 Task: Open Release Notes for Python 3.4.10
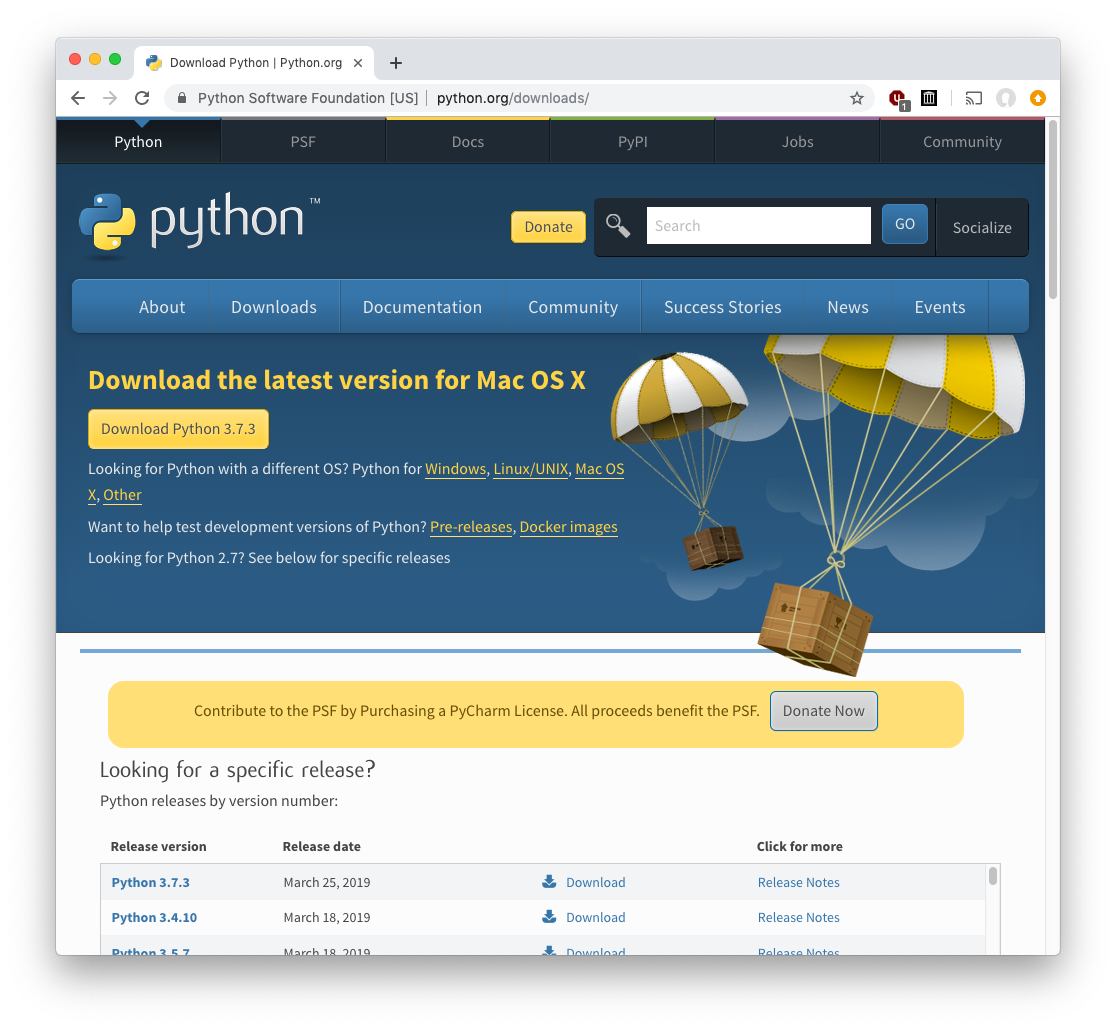[799, 917]
